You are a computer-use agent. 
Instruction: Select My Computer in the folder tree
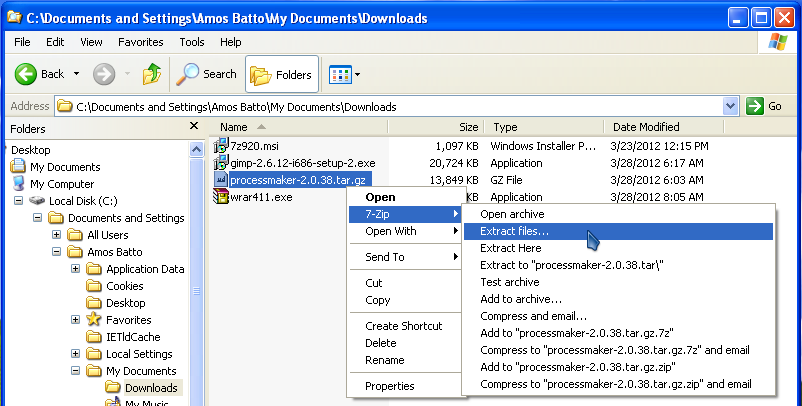pos(62,184)
